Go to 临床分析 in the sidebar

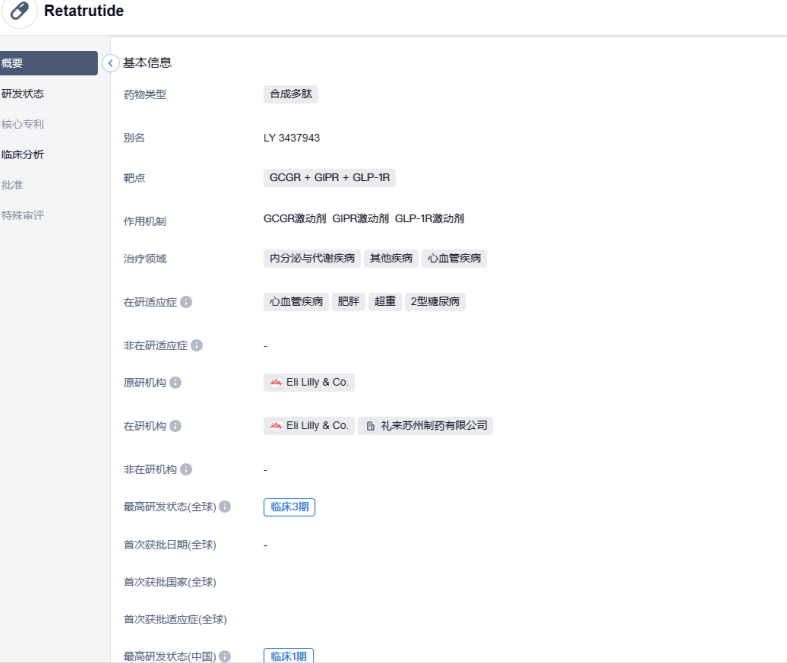point(23,155)
